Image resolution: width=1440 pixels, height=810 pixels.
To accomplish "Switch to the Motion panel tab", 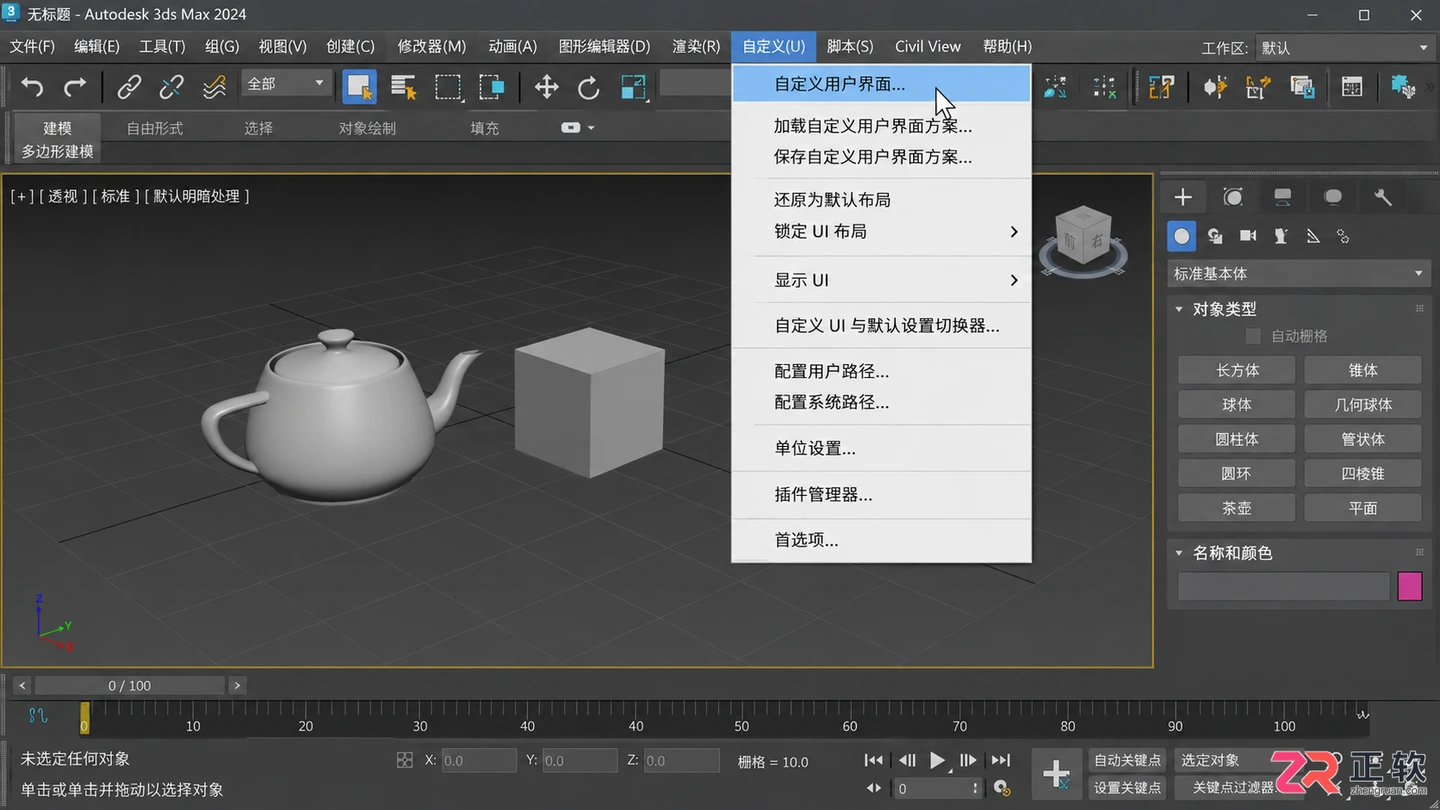I will [x=1333, y=197].
